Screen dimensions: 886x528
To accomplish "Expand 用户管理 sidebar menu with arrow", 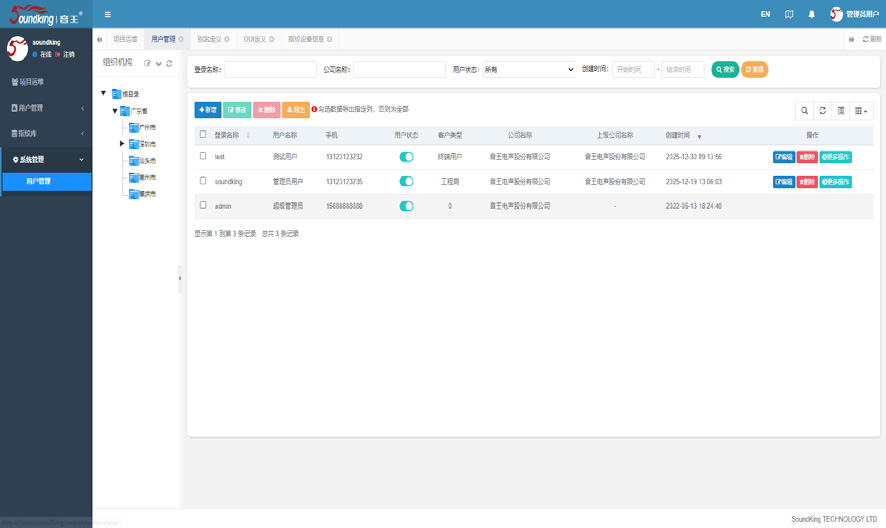I will click(x=46, y=107).
